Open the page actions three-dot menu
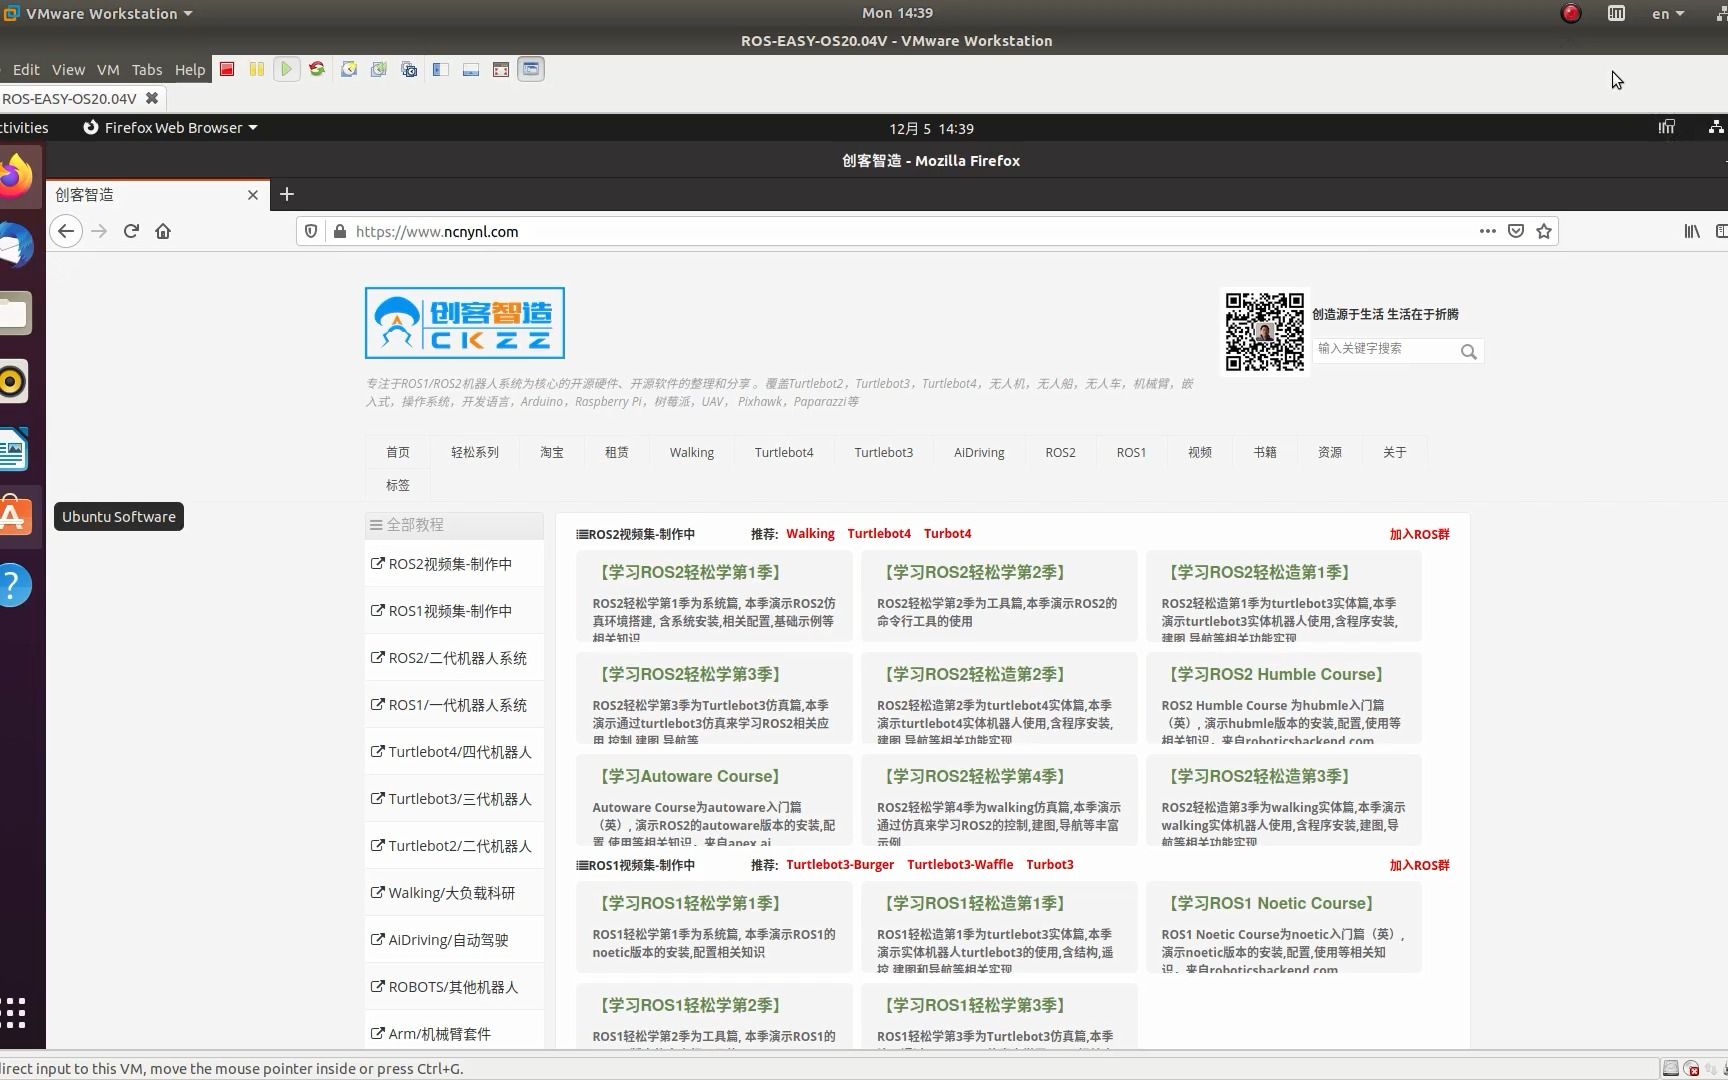 tap(1488, 231)
